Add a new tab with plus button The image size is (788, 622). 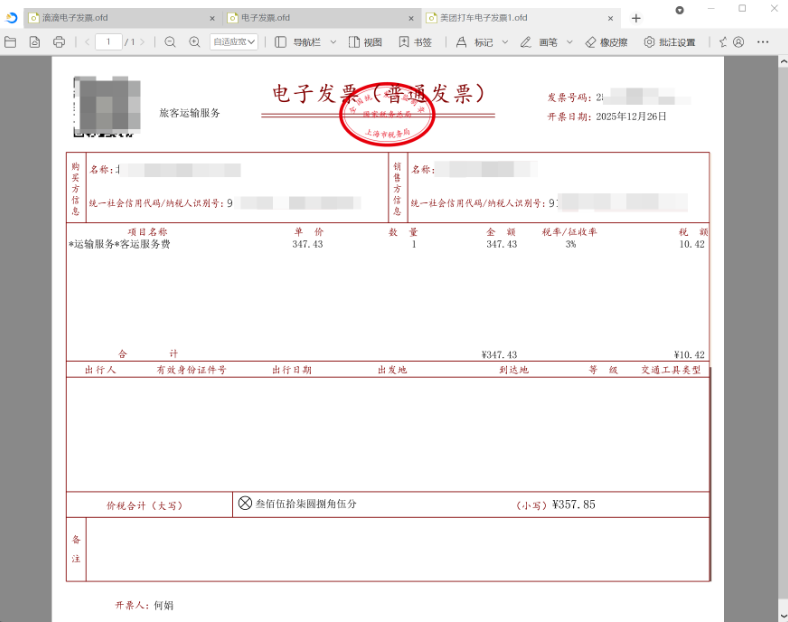pos(636,18)
